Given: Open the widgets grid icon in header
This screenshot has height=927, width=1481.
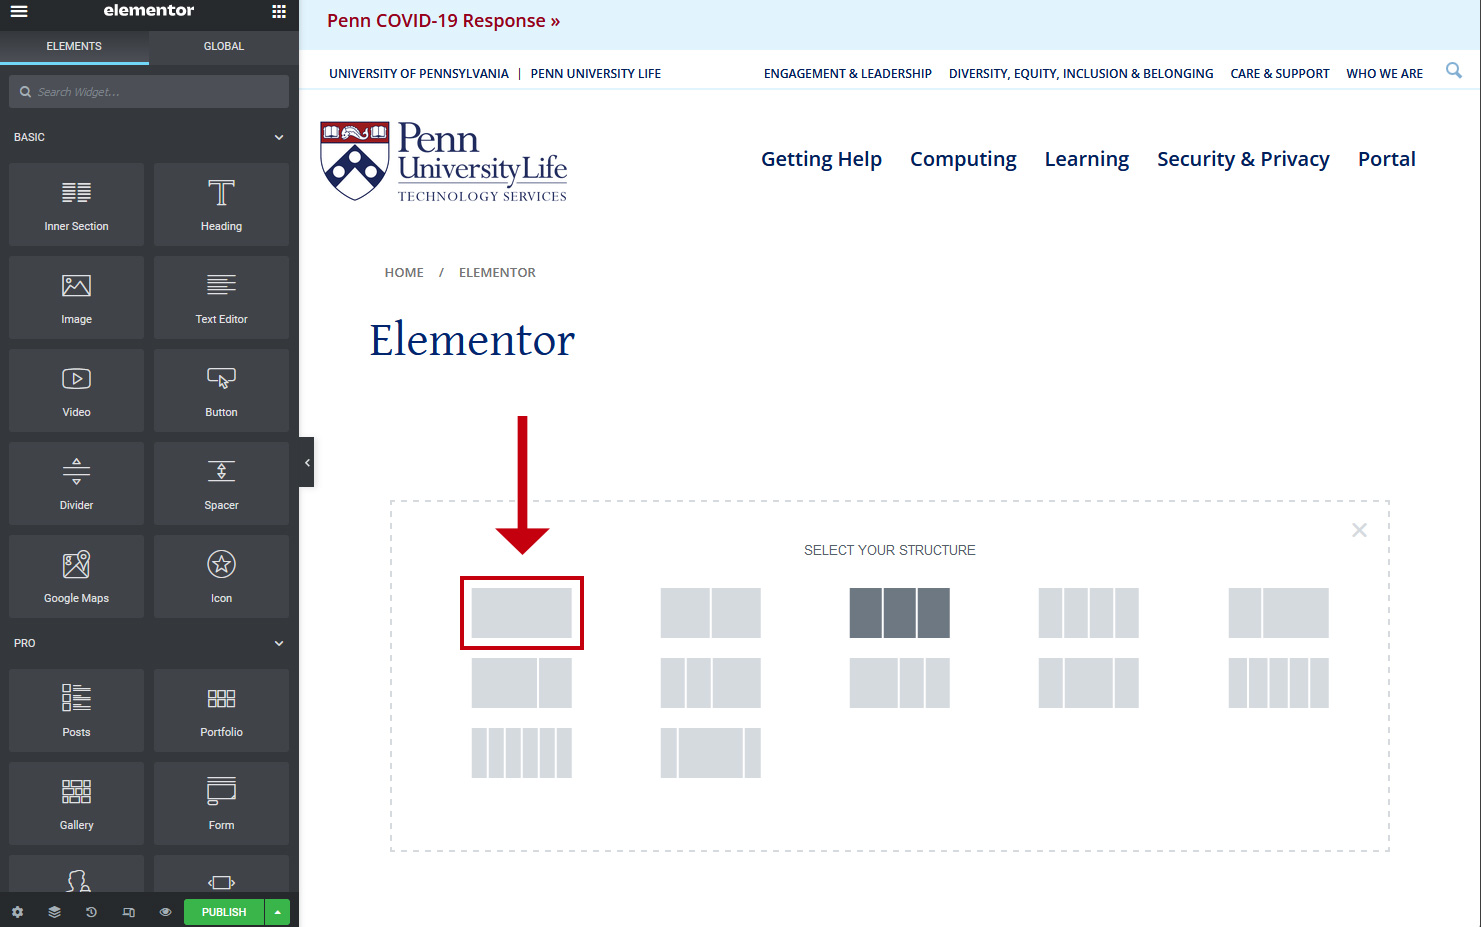Looking at the screenshot, I should [x=279, y=12].
